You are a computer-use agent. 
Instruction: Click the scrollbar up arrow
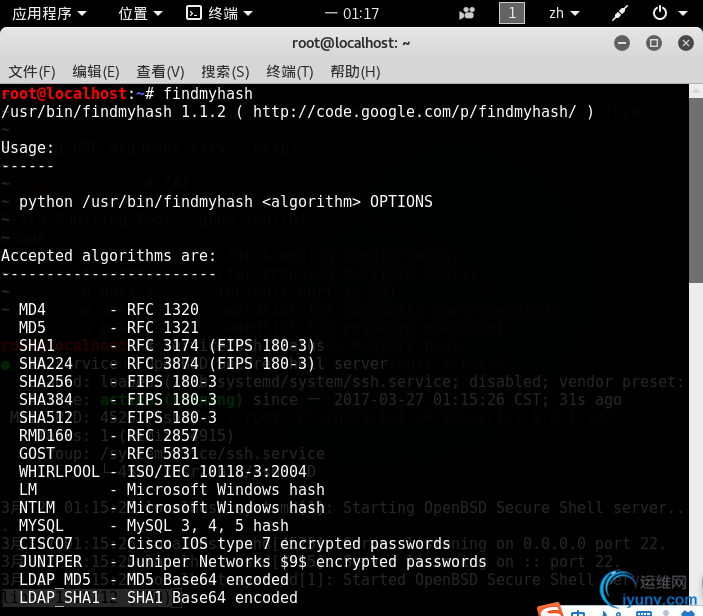(x=696, y=91)
